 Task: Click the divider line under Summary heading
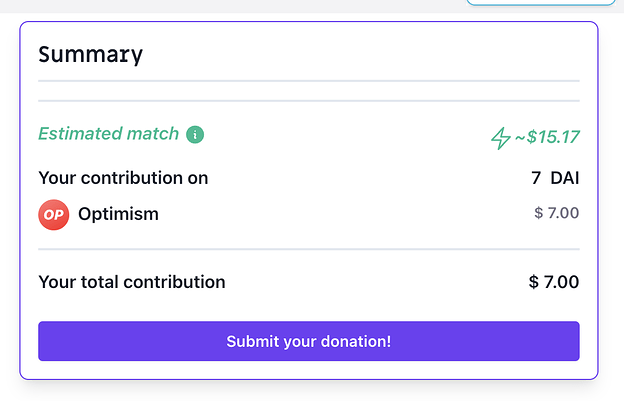click(309, 81)
